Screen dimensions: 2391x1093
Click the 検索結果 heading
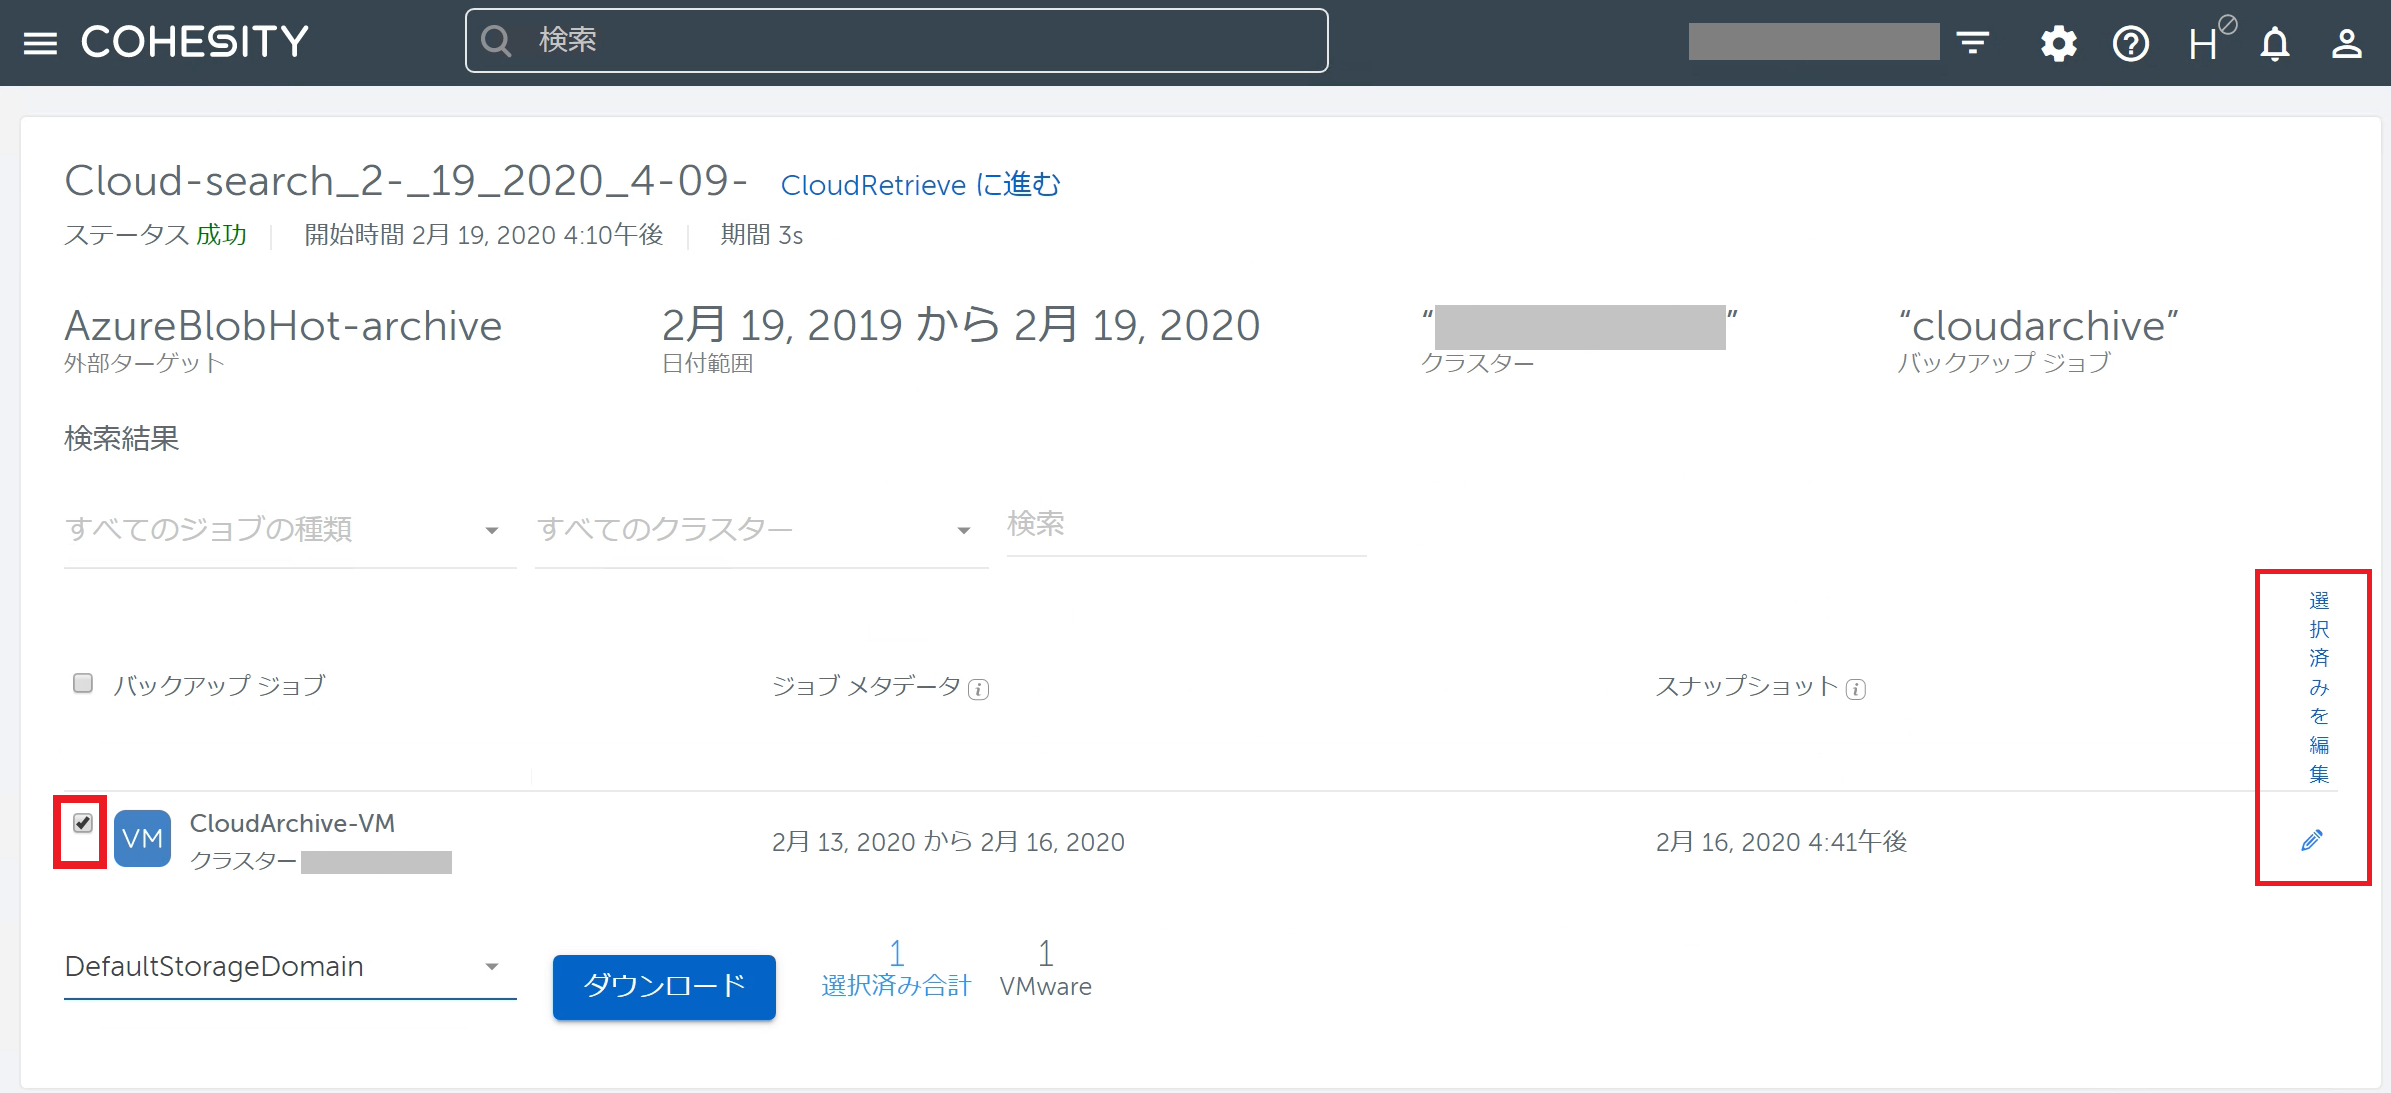(122, 438)
